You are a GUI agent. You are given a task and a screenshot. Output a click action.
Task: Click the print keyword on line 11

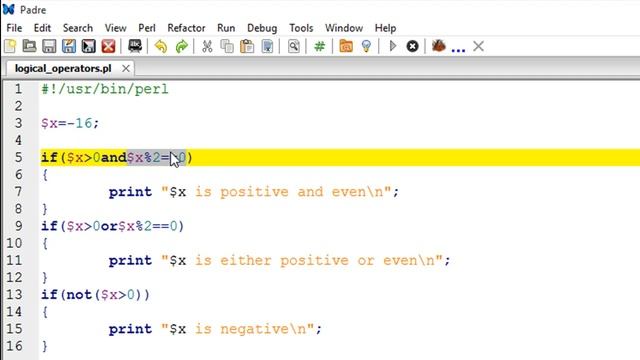(x=130, y=260)
